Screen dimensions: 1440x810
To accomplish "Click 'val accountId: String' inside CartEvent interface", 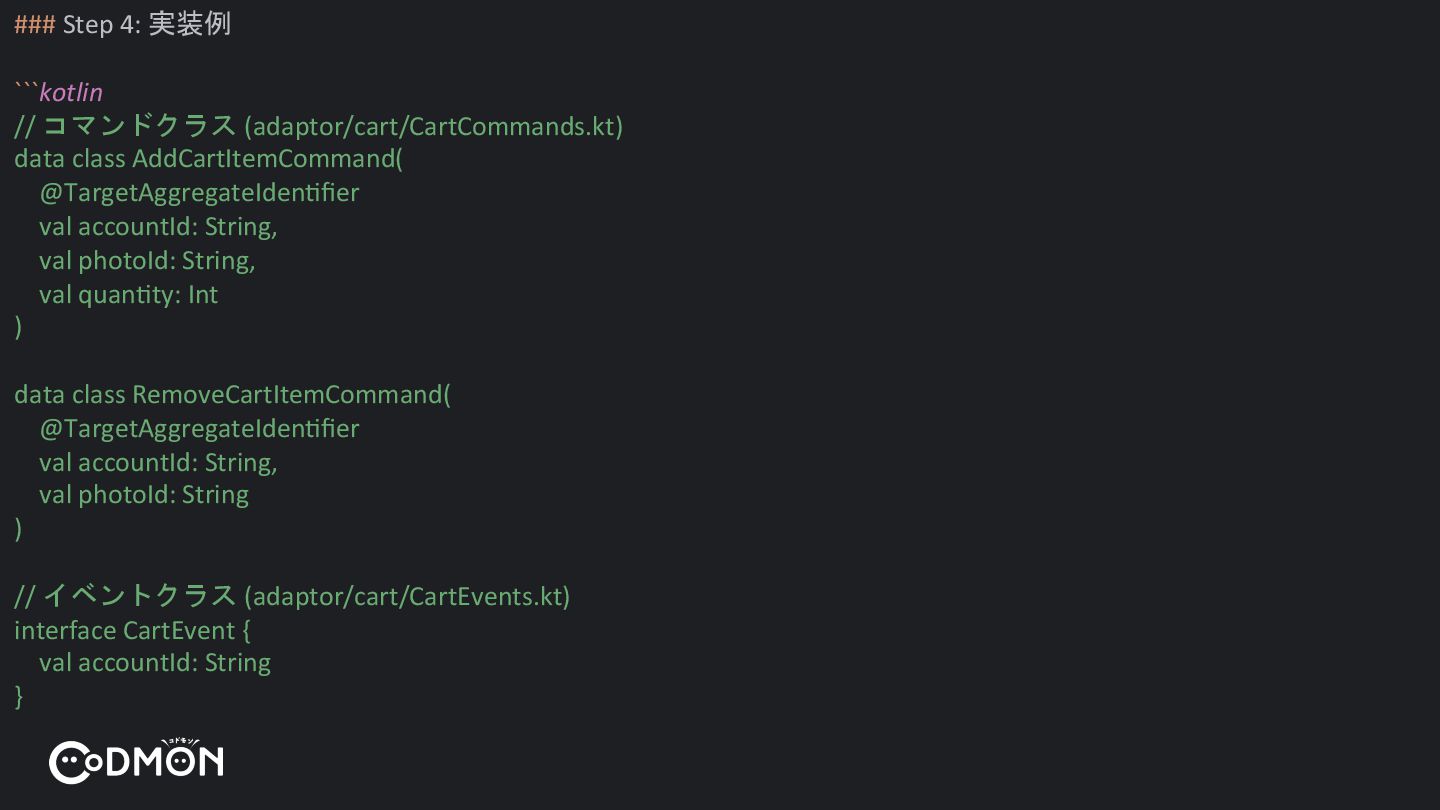I will click(155, 662).
